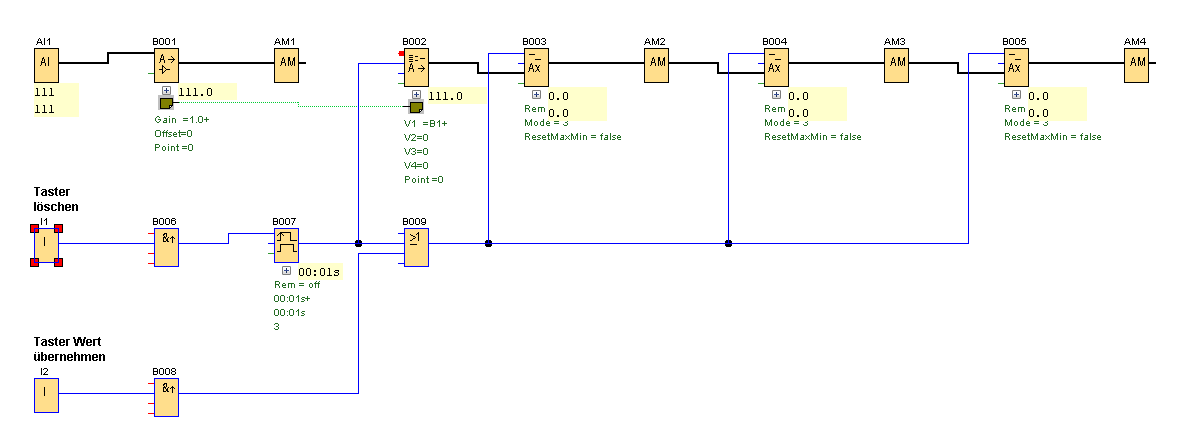Click the AM3 analog flag block
The image size is (1180, 438).
point(897,65)
